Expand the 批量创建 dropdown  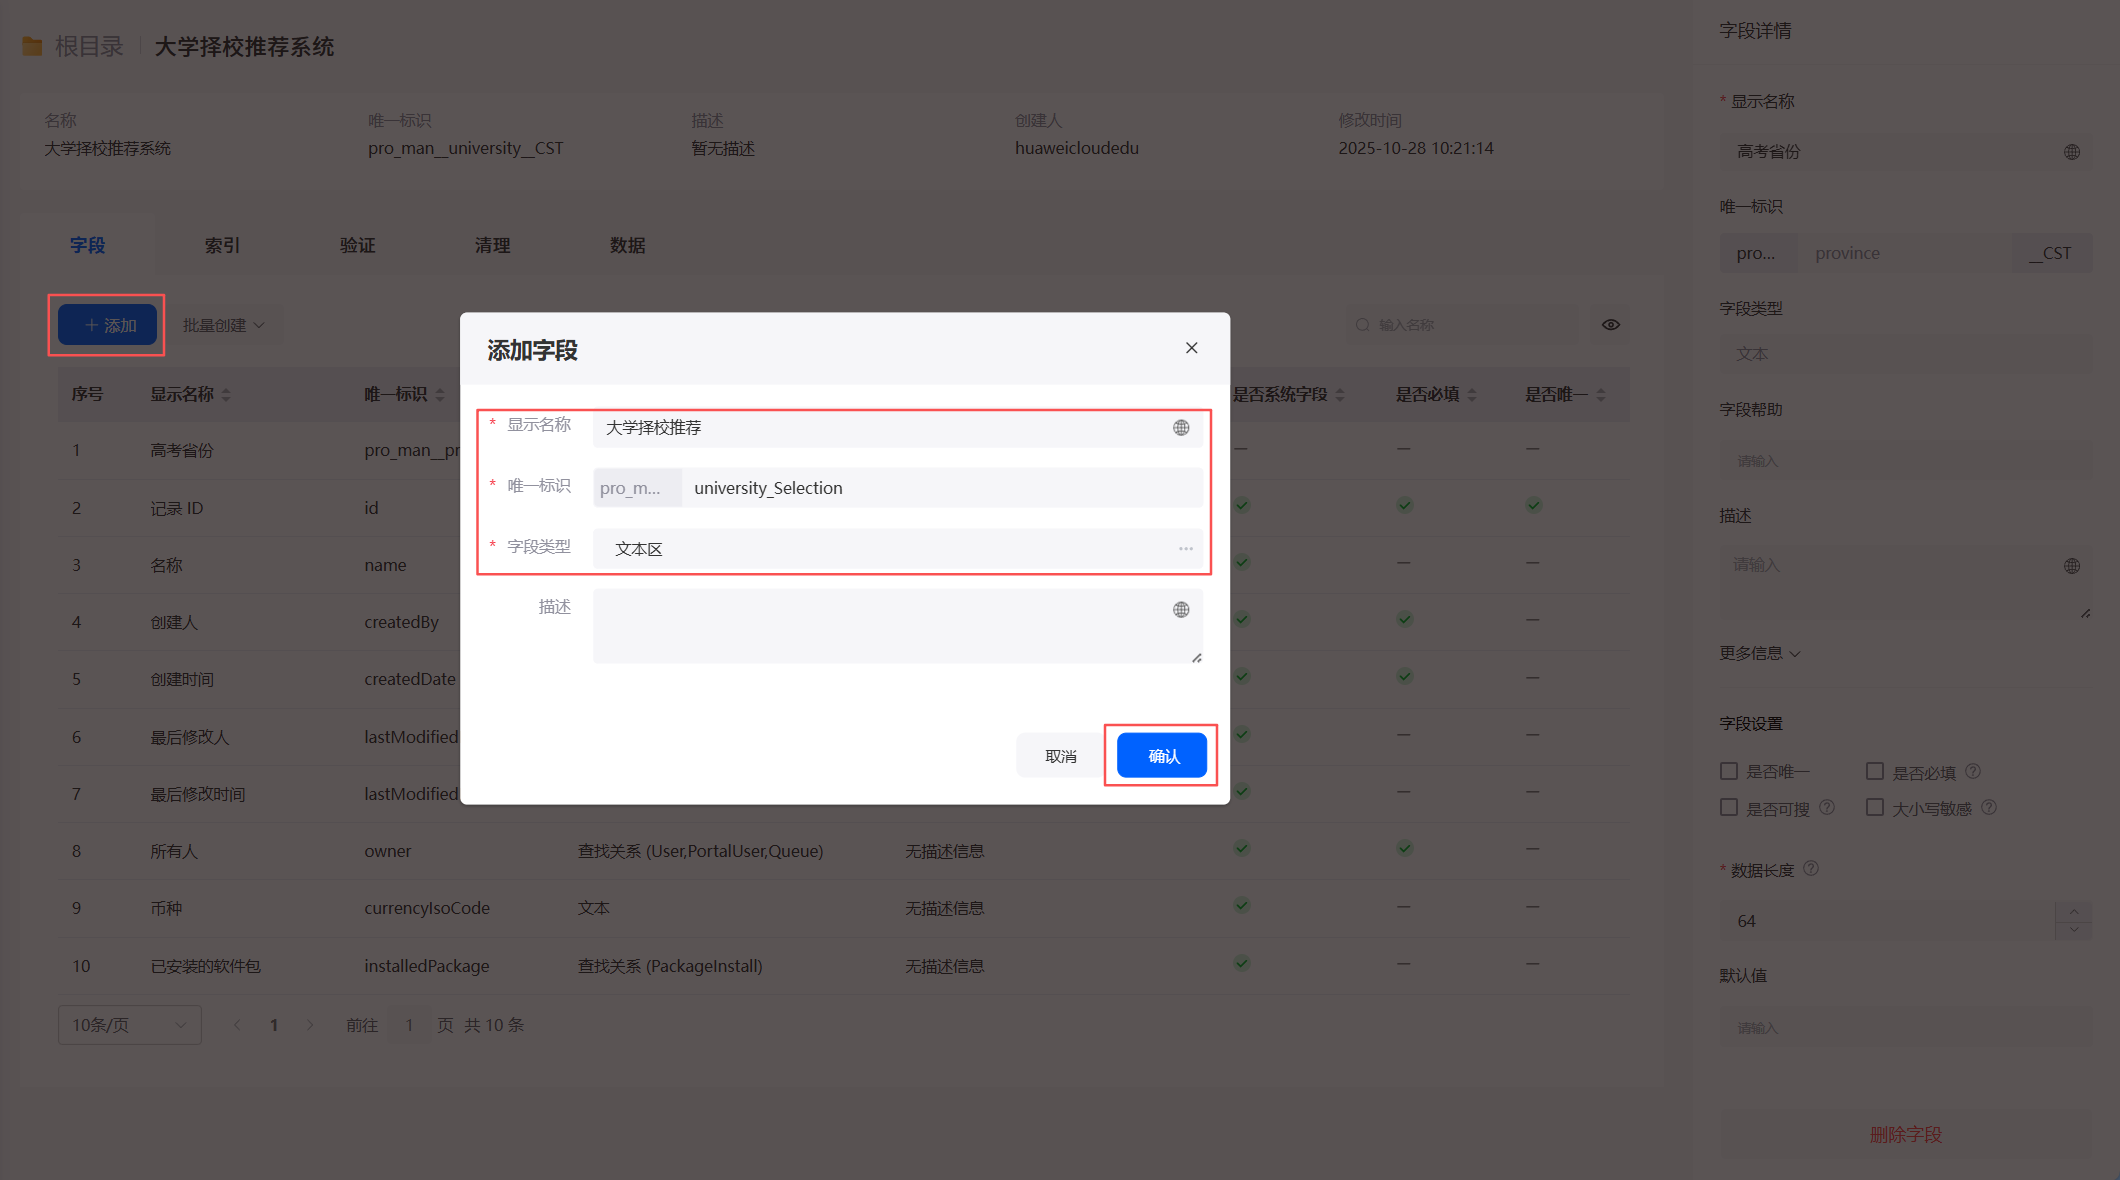click(224, 325)
